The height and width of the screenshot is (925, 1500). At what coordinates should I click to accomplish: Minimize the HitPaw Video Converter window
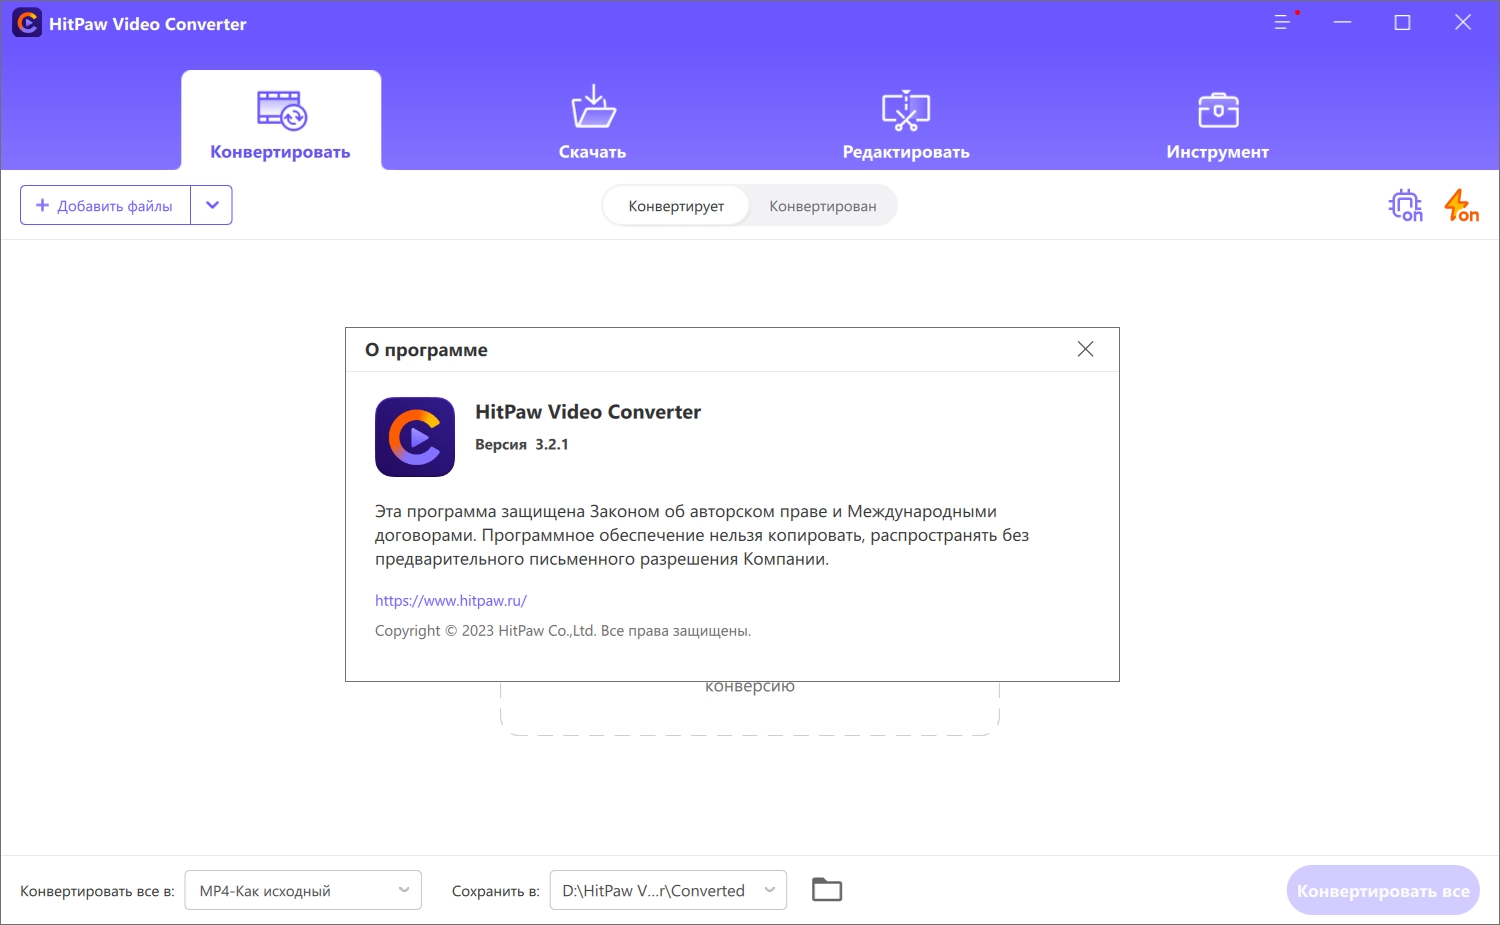(1343, 22)
